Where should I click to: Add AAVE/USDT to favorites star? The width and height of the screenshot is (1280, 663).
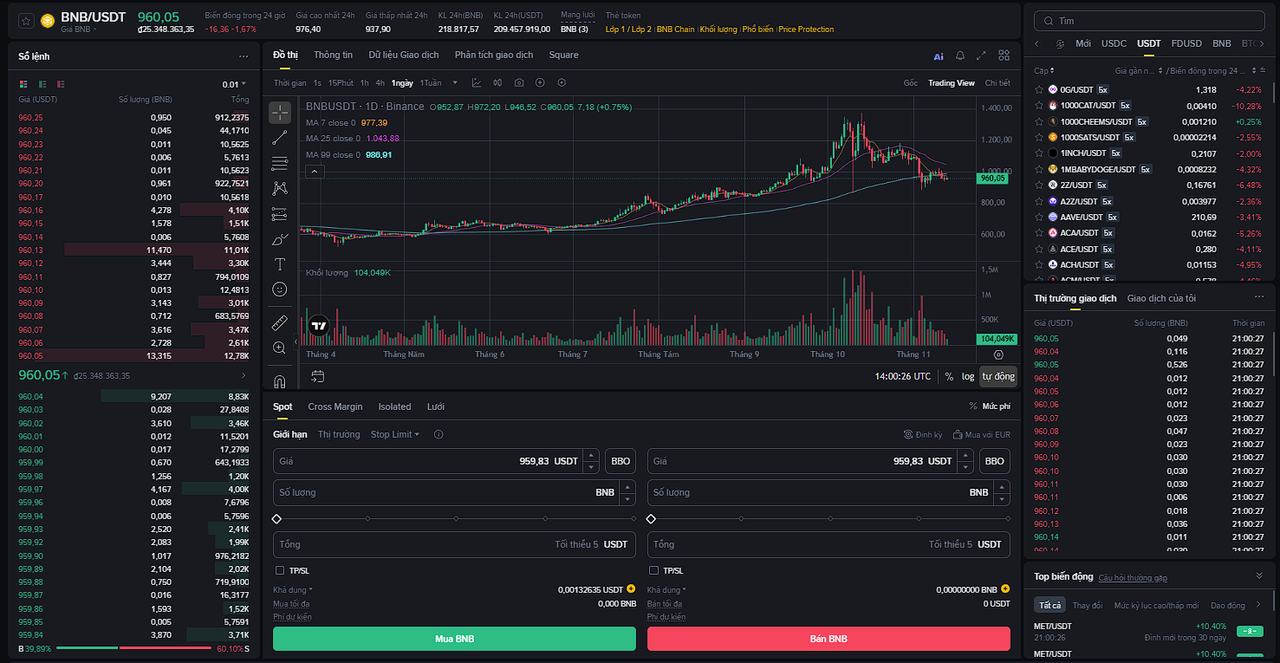[x=1040, y=217]
